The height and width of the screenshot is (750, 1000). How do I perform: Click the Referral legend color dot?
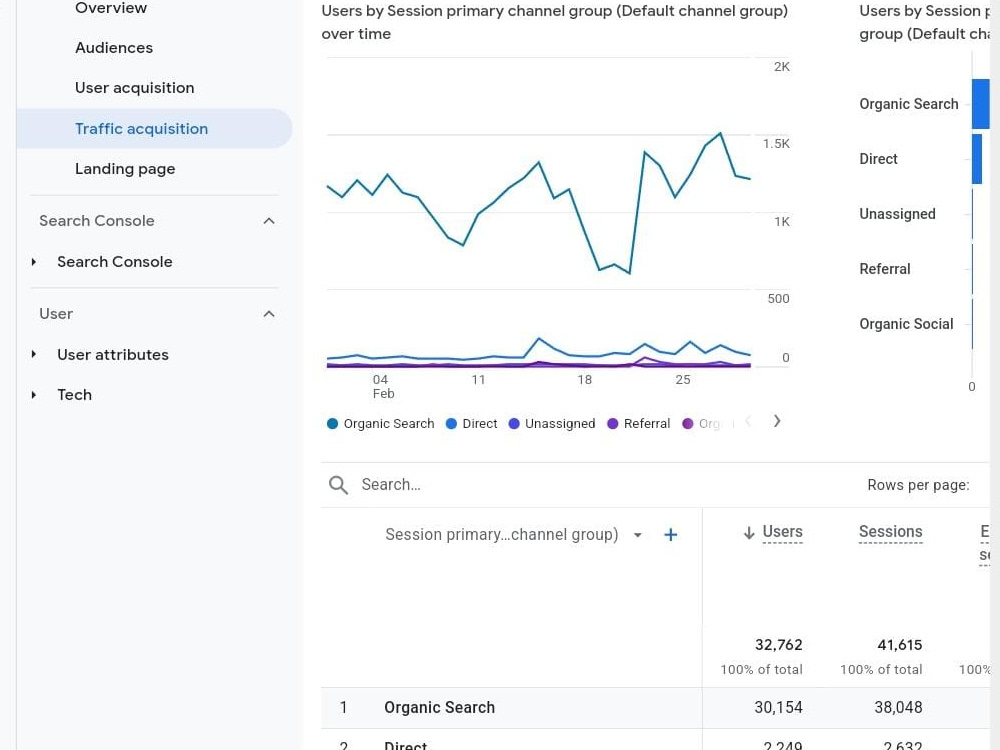(613, 423)
